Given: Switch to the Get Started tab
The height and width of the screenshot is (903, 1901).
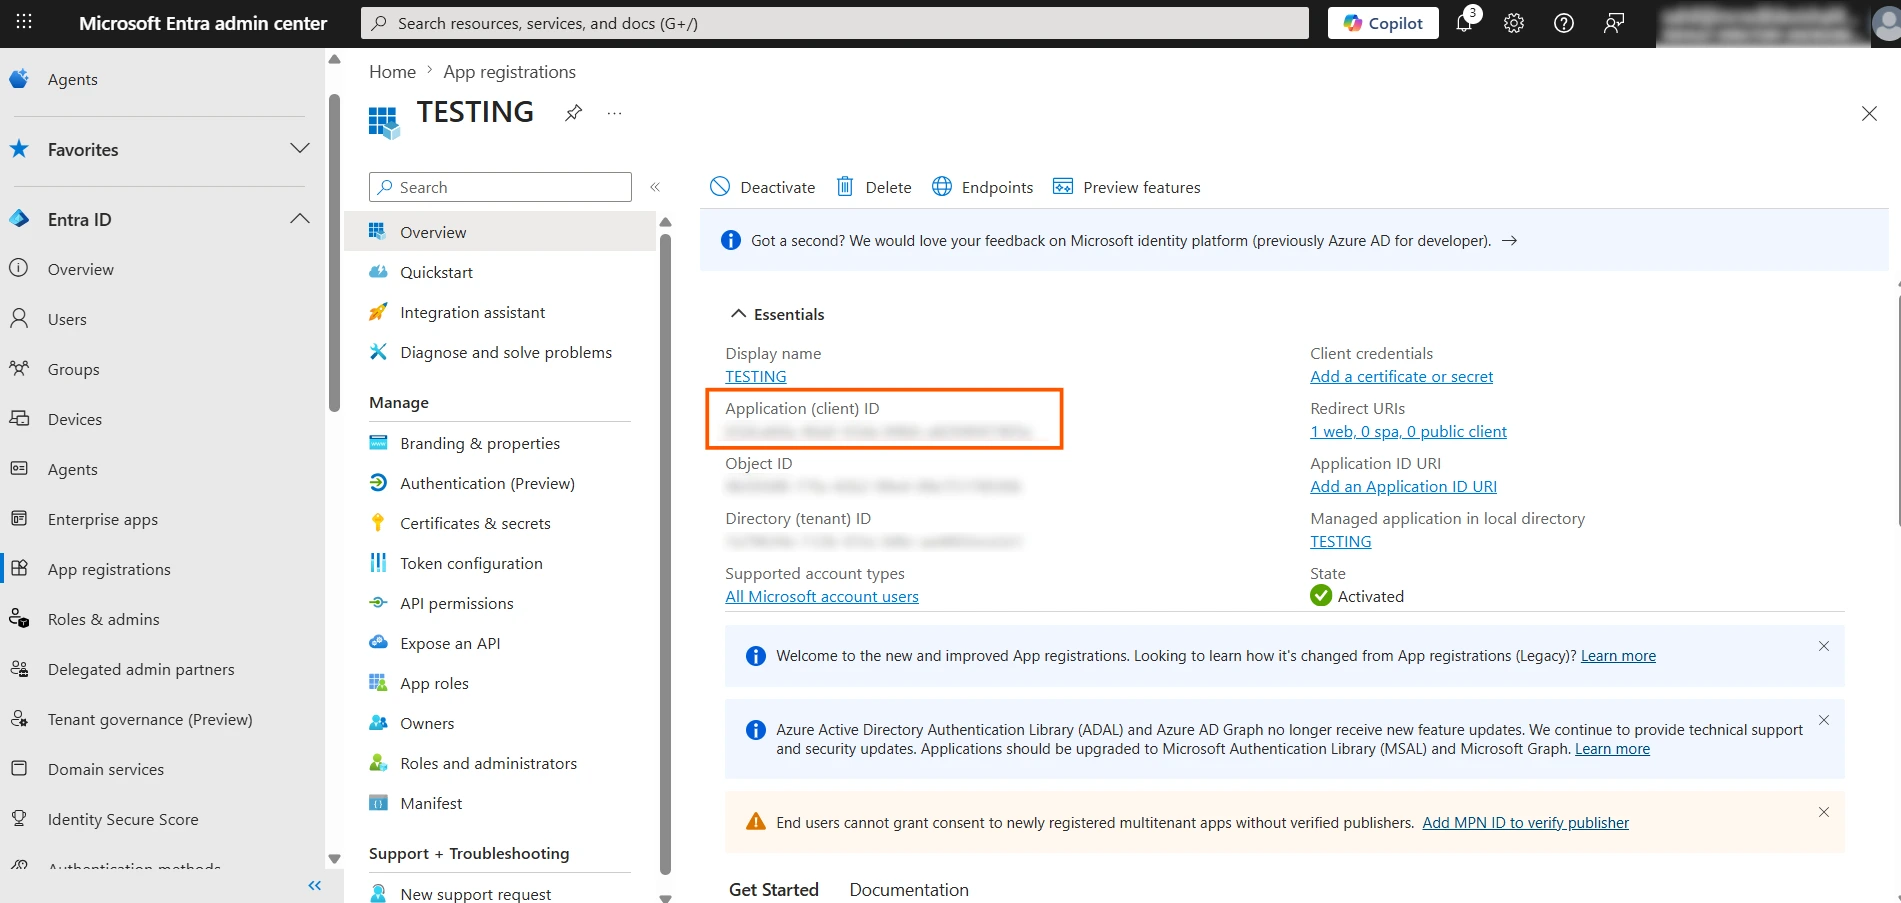Looking at the screenshot, I should click(773, 889).
